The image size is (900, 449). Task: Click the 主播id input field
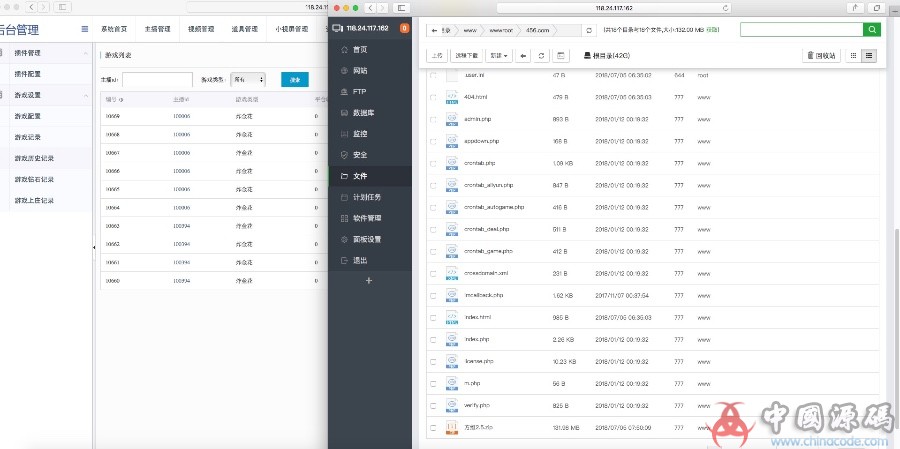coord(157,80)
